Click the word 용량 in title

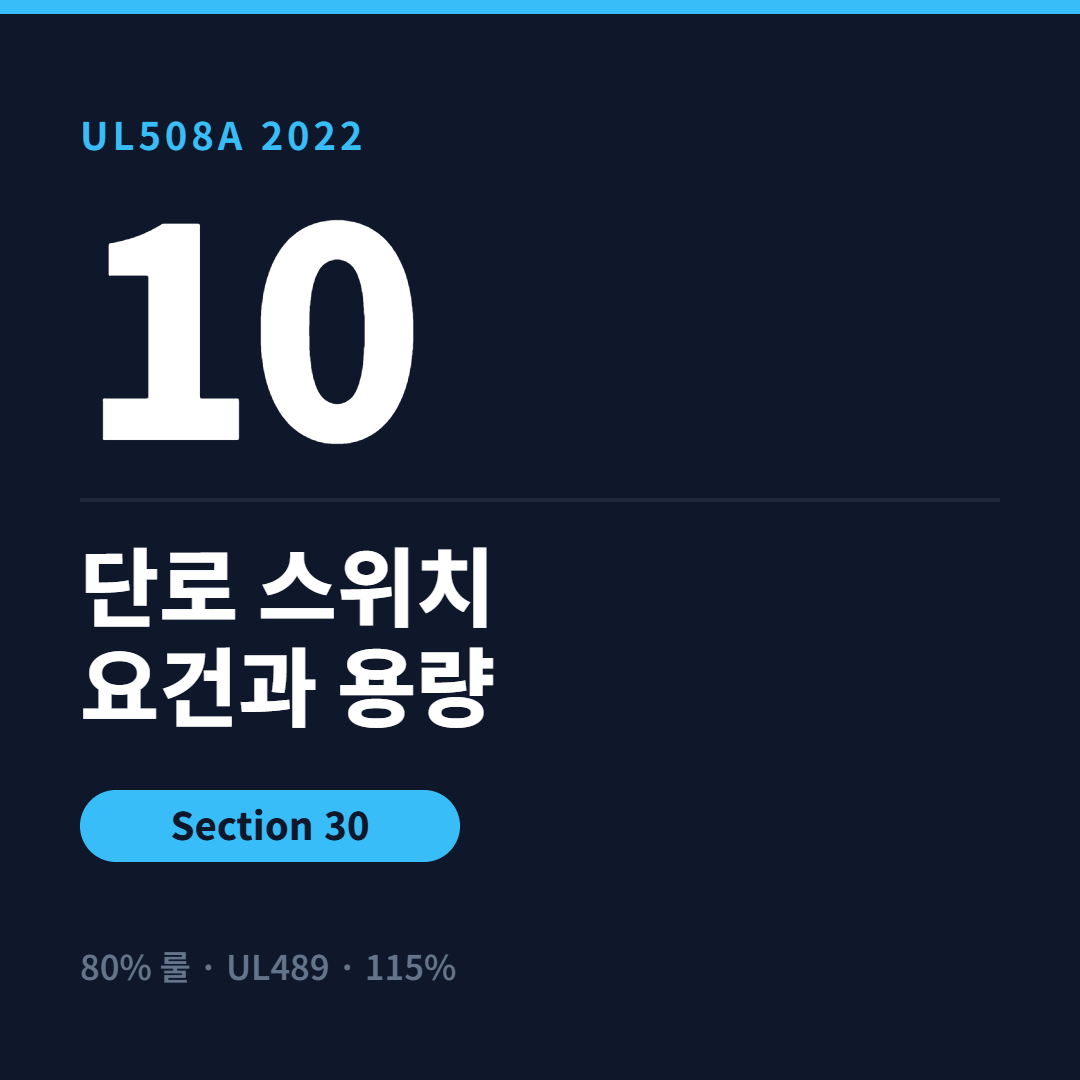click(x=417, y=687)
